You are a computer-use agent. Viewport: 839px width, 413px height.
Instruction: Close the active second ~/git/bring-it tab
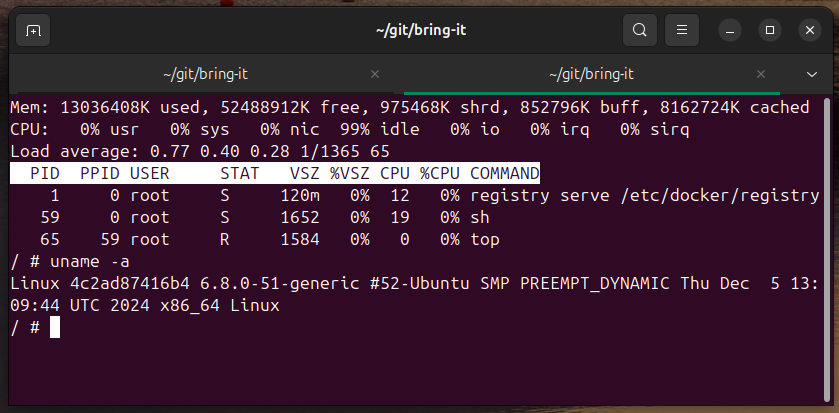click(760, 74)
